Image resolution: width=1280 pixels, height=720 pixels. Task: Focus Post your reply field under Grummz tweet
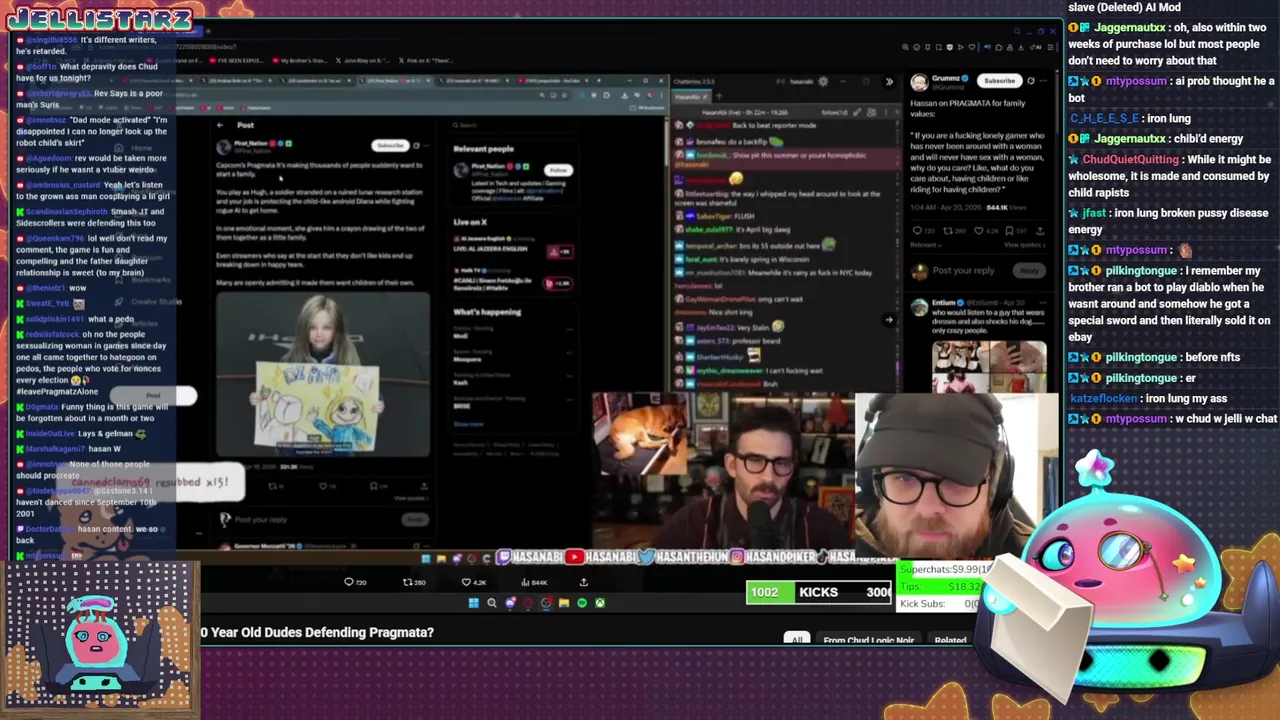tap(964, 271)
